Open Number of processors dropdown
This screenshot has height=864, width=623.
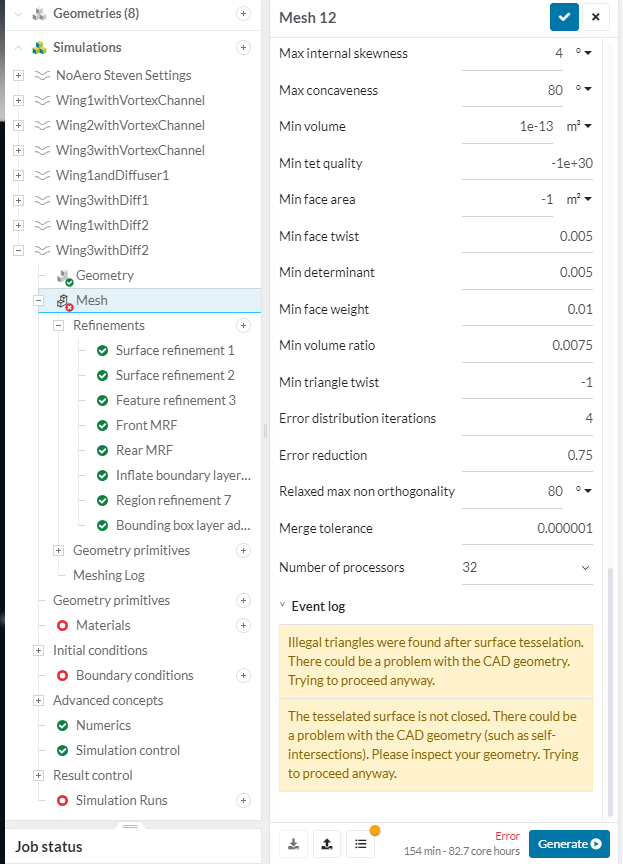click(527, 568)
